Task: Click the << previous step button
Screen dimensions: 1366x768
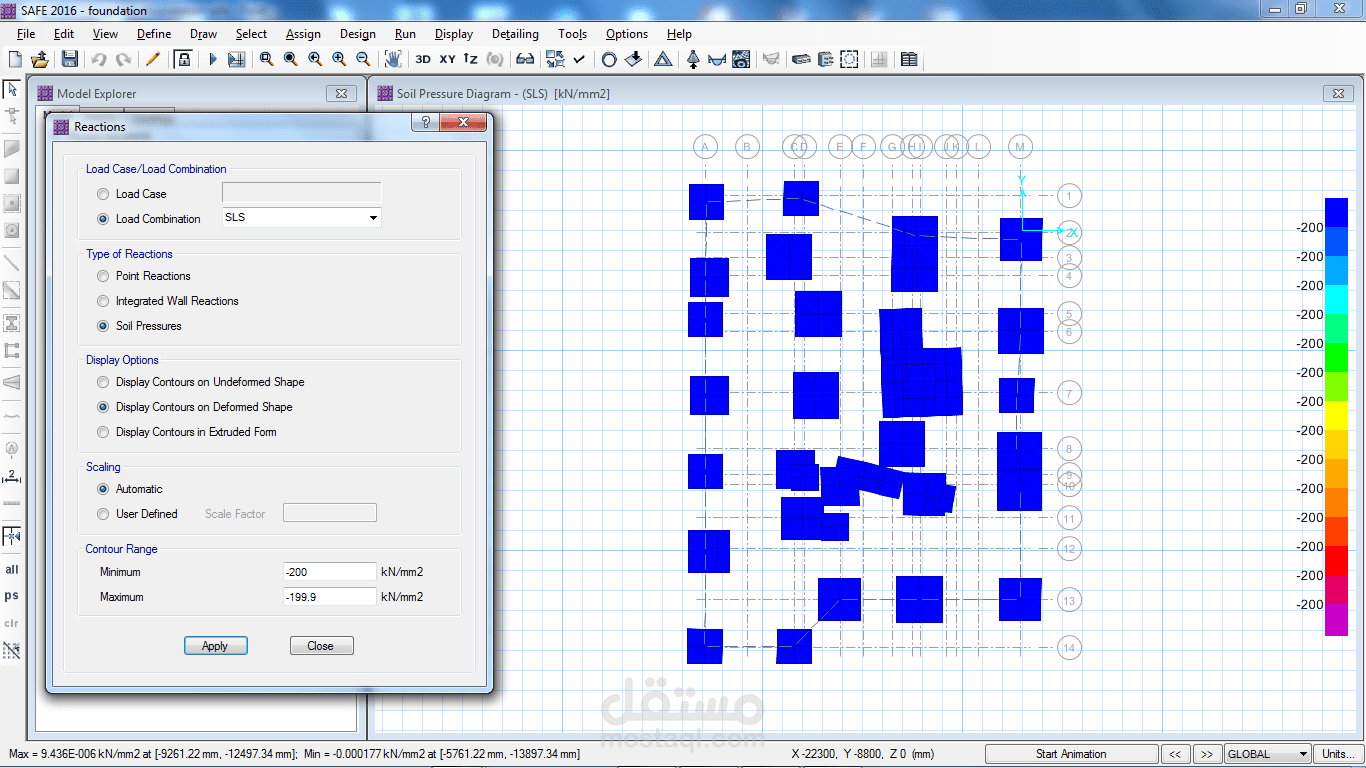Action: (x=1176, y=754)
